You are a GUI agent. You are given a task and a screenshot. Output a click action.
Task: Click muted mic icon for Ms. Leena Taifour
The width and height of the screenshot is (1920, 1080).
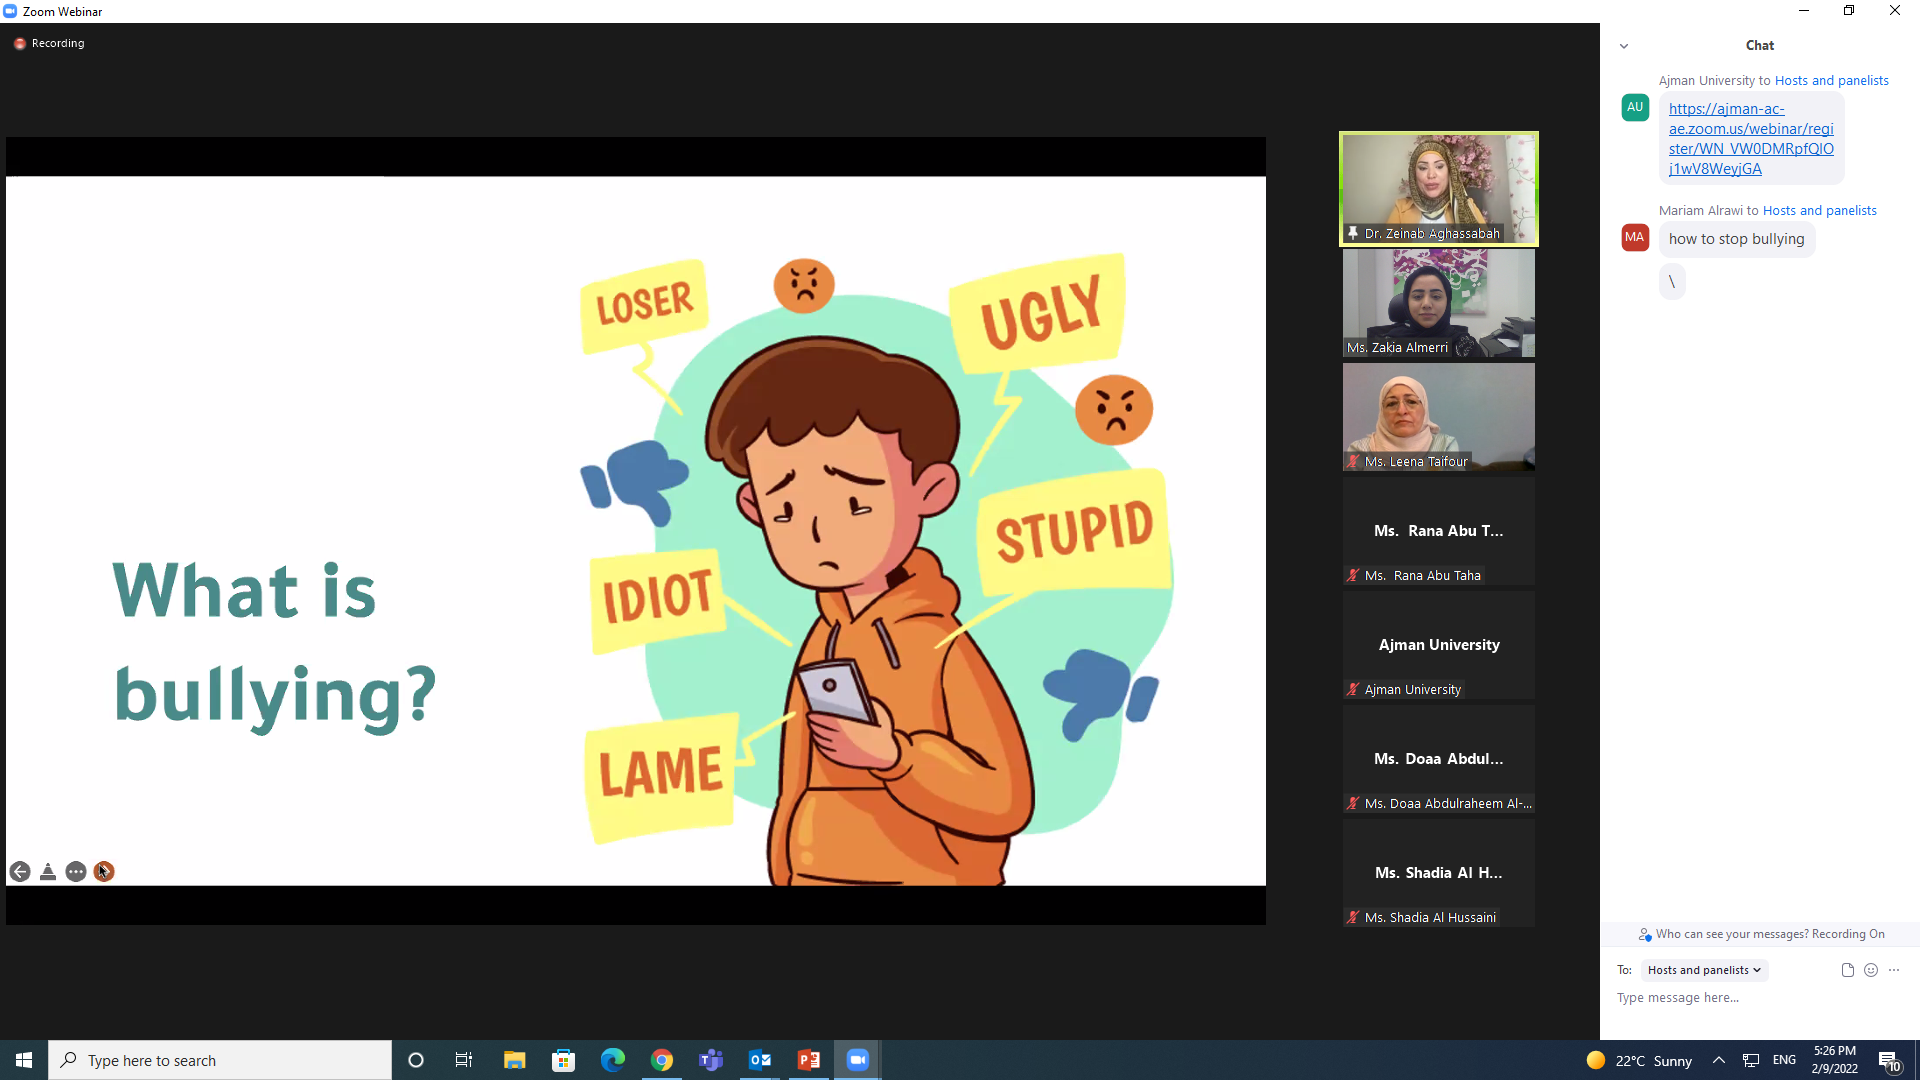coord(1353,461)
